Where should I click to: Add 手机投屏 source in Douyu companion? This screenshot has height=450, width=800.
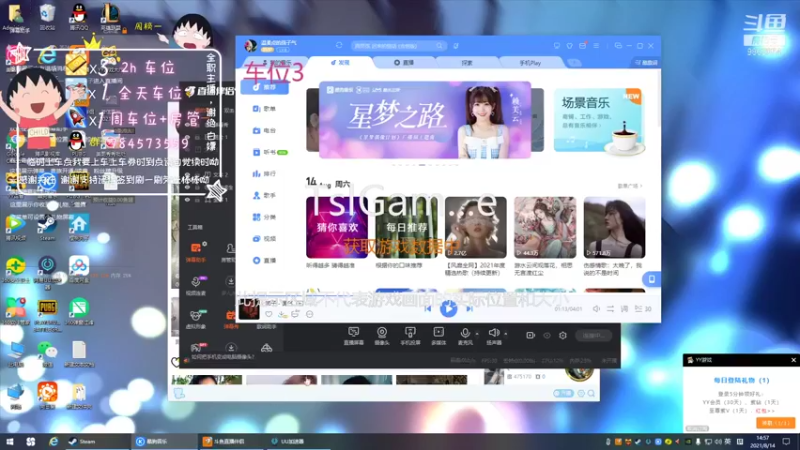tap(410, 336)
